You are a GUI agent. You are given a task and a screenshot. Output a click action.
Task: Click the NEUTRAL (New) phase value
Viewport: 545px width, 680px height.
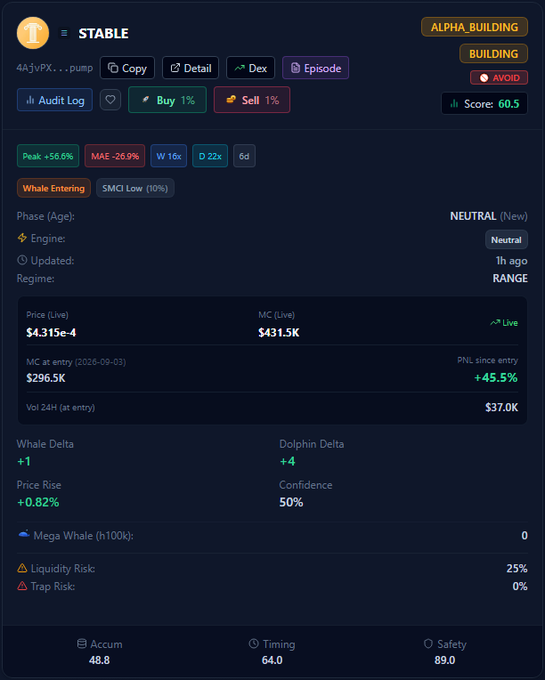click(x=489, y=216)
